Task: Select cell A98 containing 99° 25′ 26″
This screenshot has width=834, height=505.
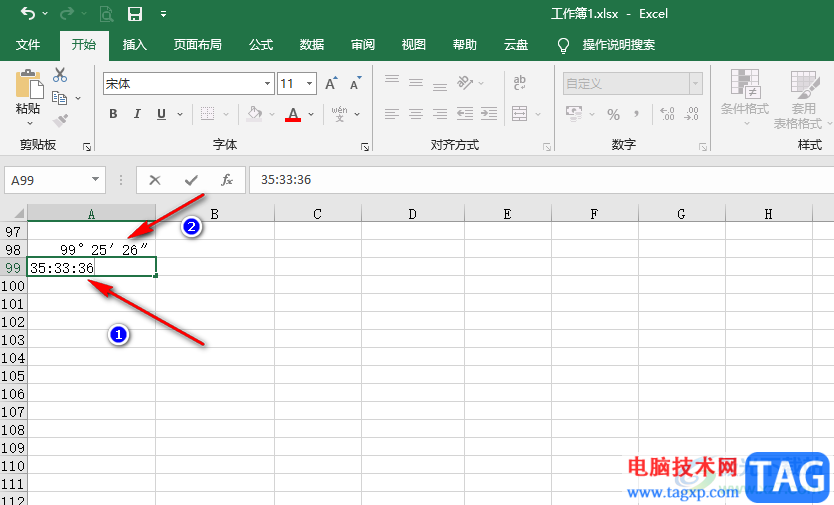Action: pos(91,249)
